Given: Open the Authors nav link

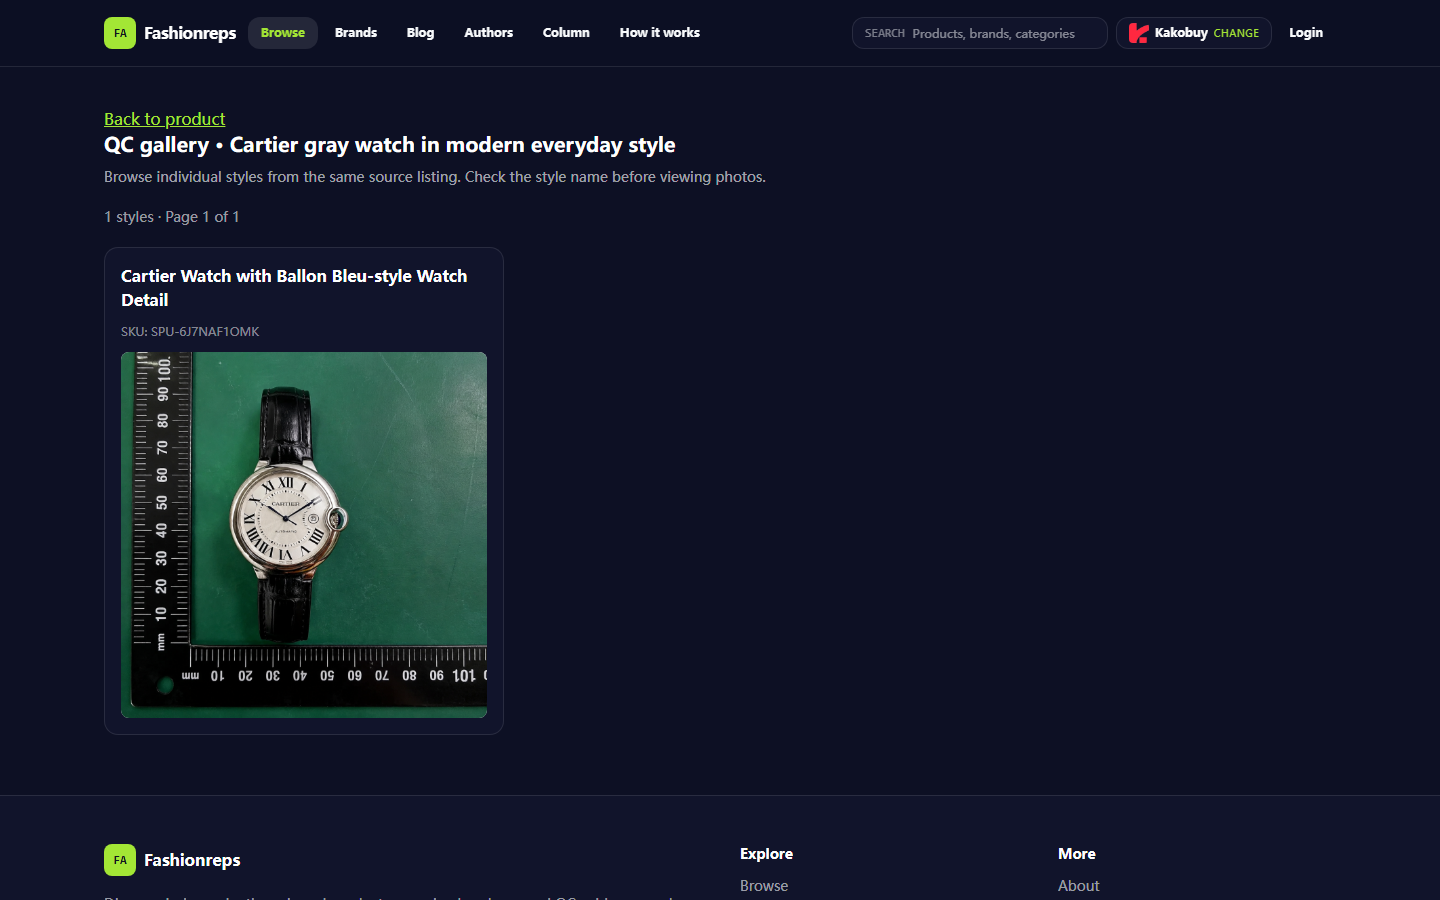Looking at the screenshot, I should click(x=488, y=33).
